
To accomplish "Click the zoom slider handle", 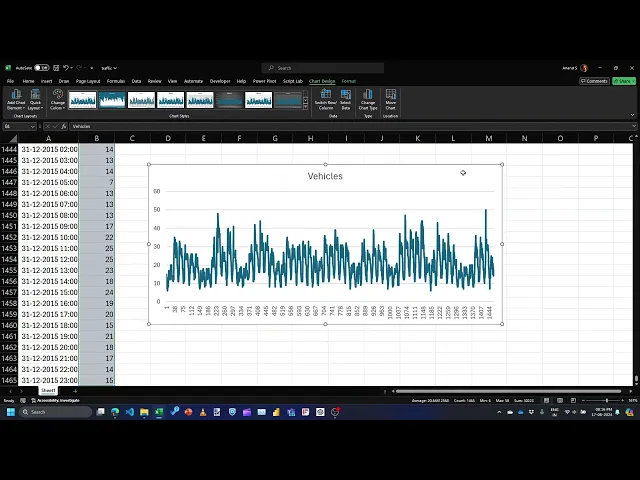I will tap(607, 401).
